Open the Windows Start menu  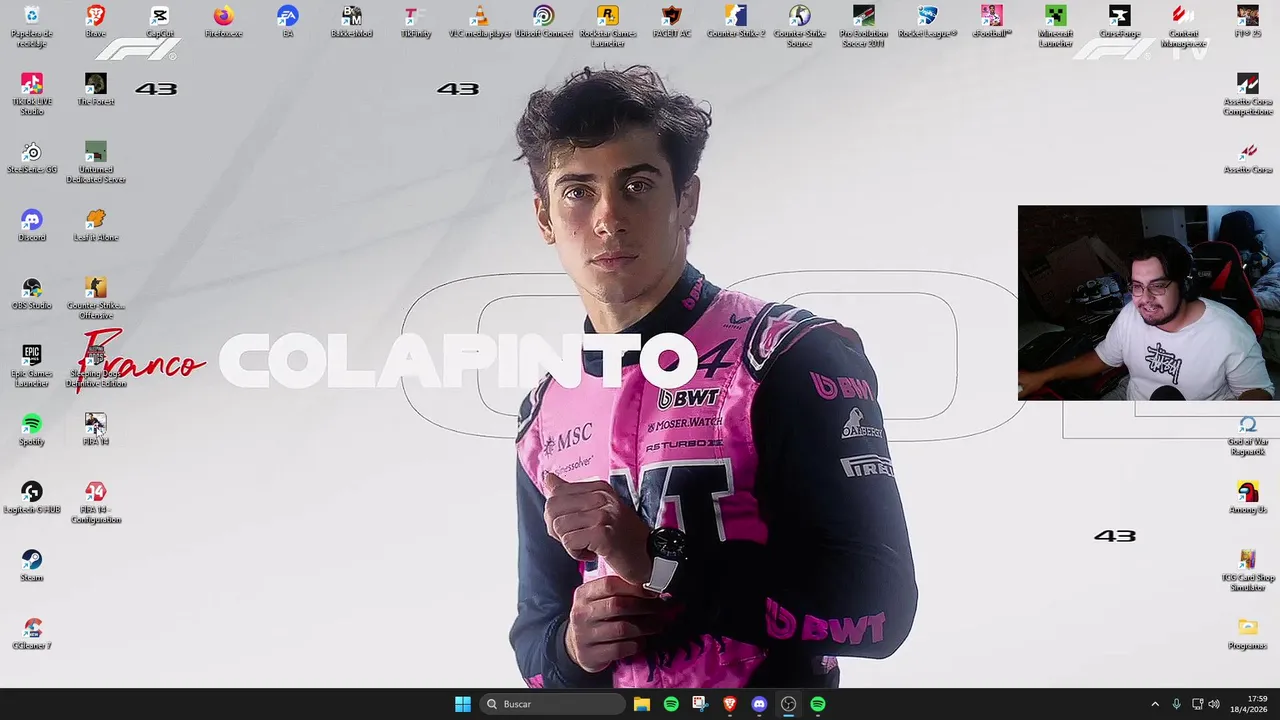tap(463, 704)
